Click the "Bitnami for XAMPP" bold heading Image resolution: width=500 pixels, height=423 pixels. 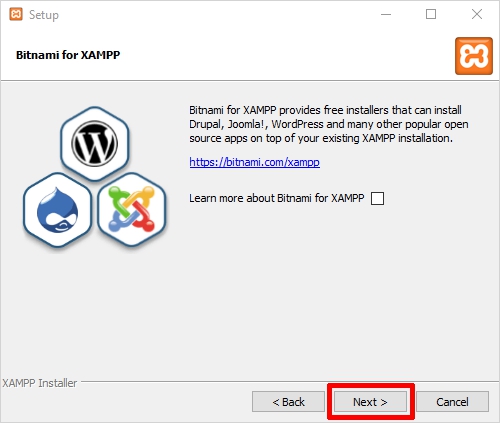pyautogui.click(x=68, y=55)
